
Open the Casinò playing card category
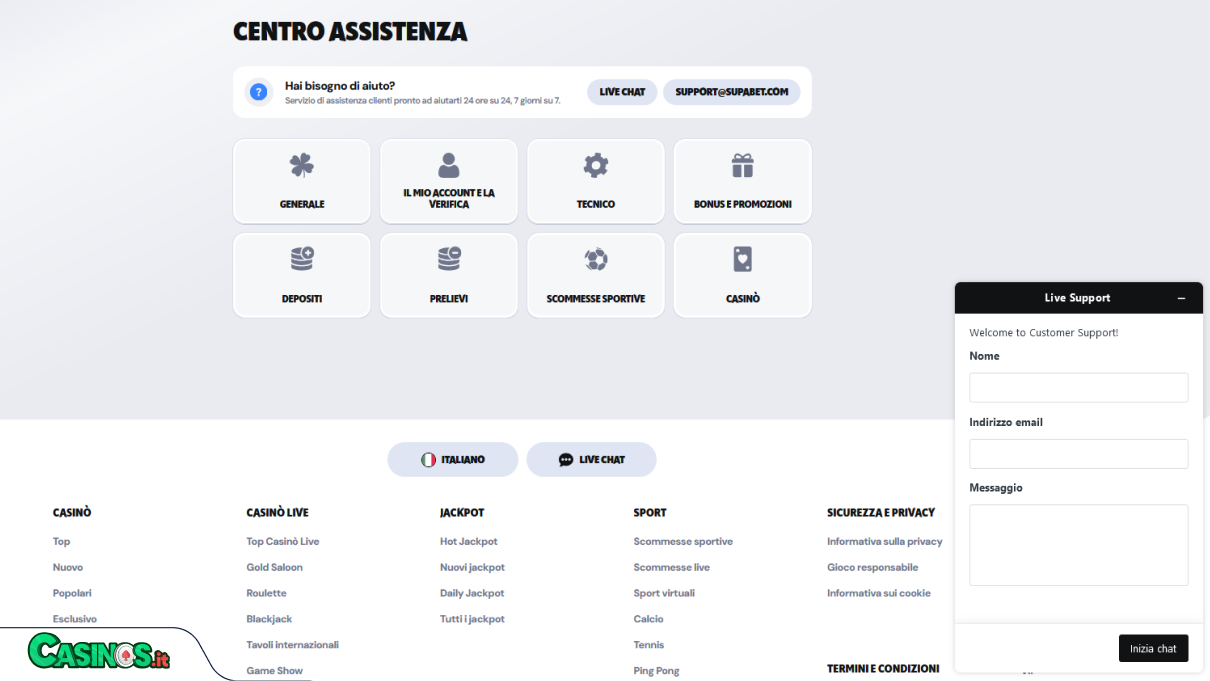742,275
